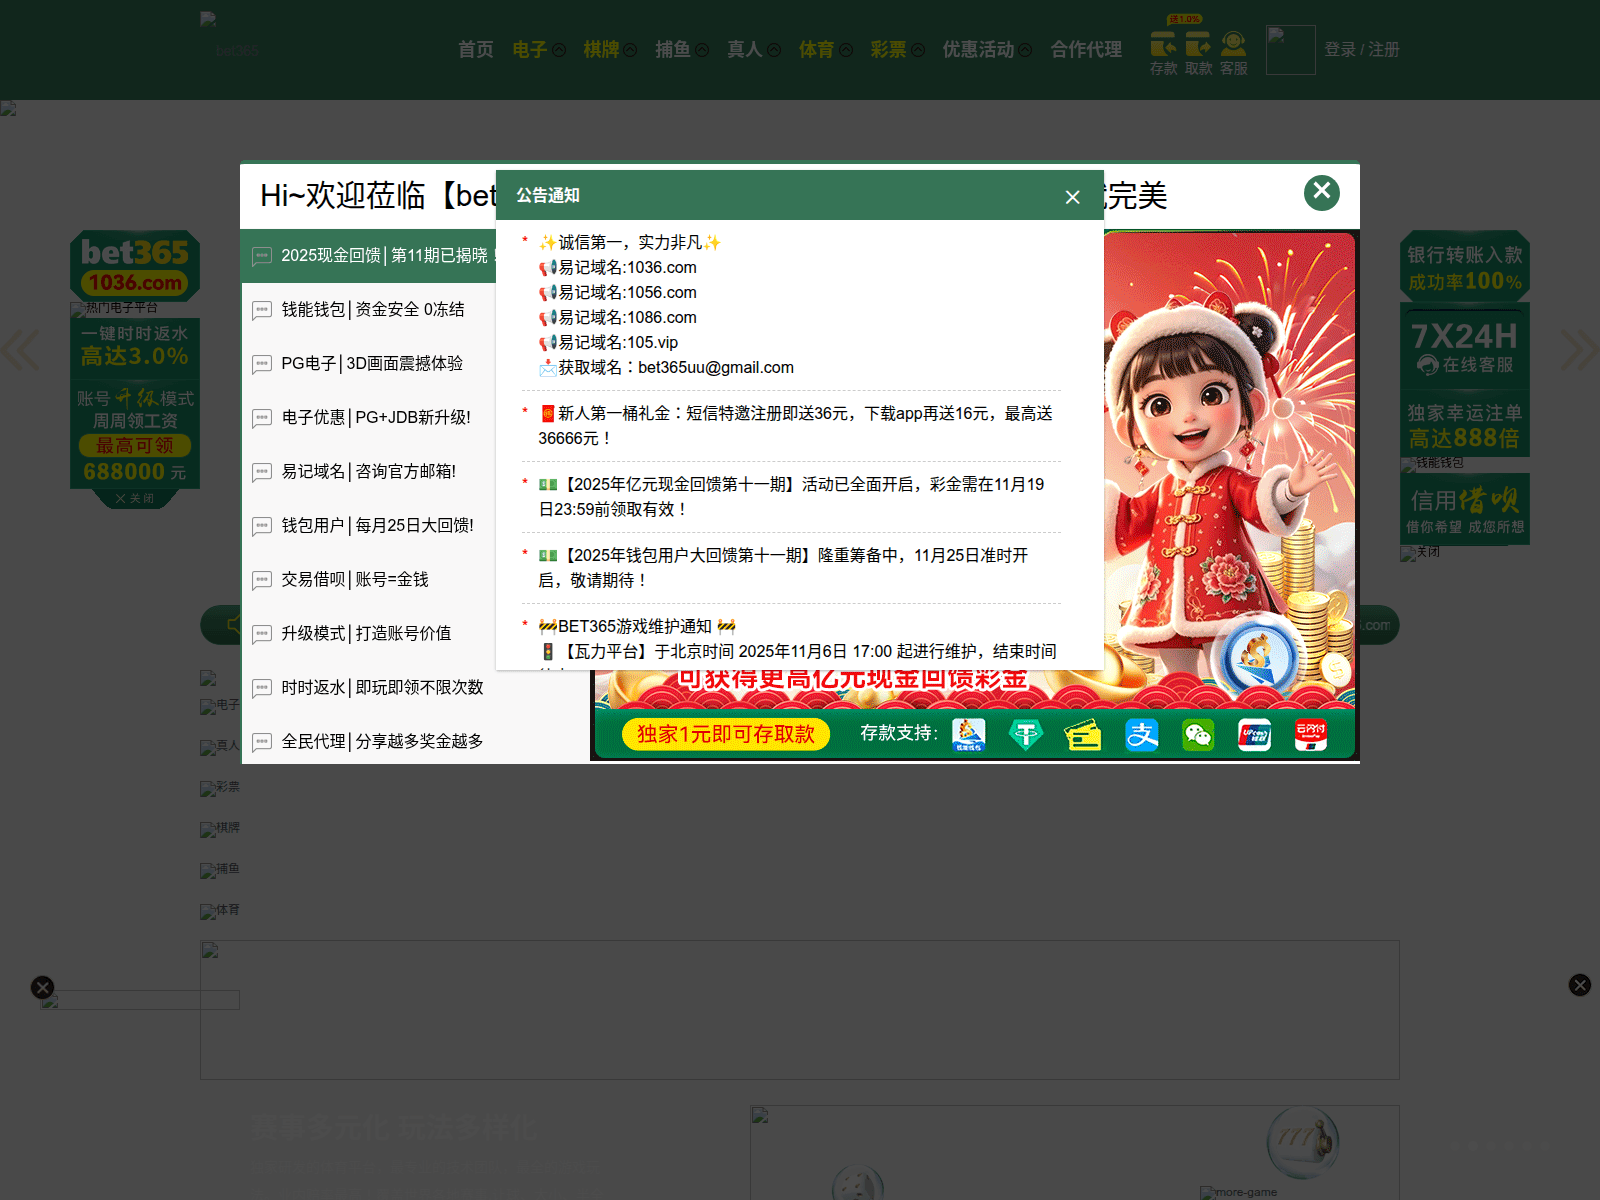1600x1200 pixels.
Task: Click the 钱能钱包 payment icon in banner
Action: coord(969,735)
